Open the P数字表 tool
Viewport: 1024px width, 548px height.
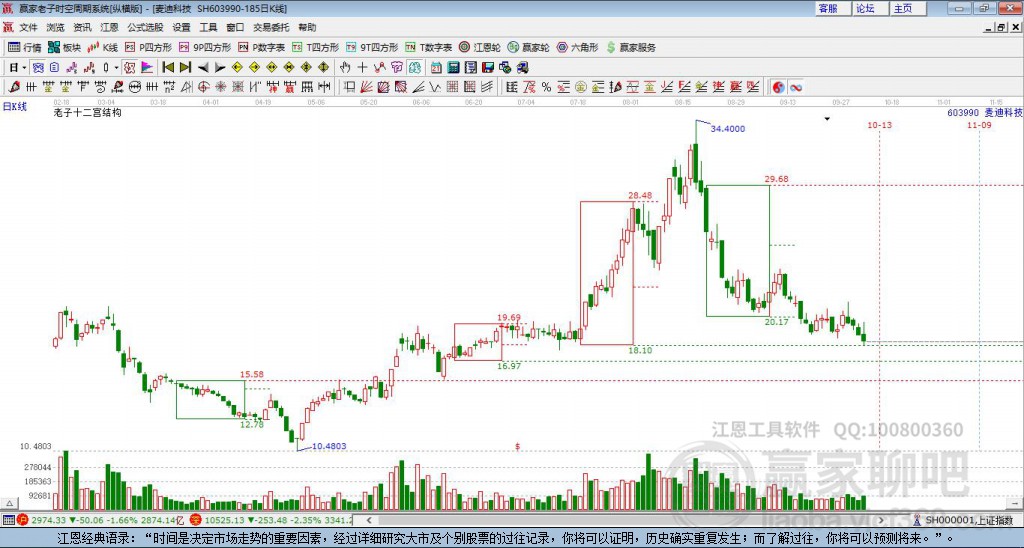coord(261,48)
